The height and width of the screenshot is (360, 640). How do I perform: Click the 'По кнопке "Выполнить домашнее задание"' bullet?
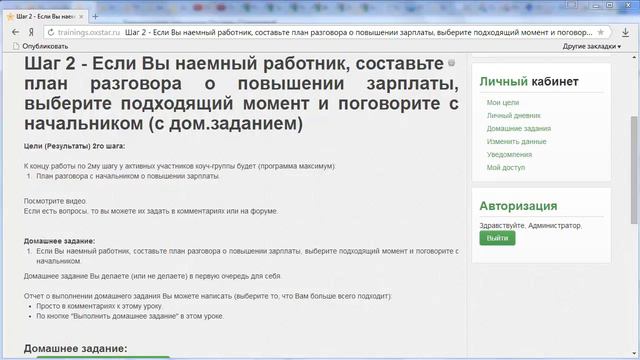(130, 316)
